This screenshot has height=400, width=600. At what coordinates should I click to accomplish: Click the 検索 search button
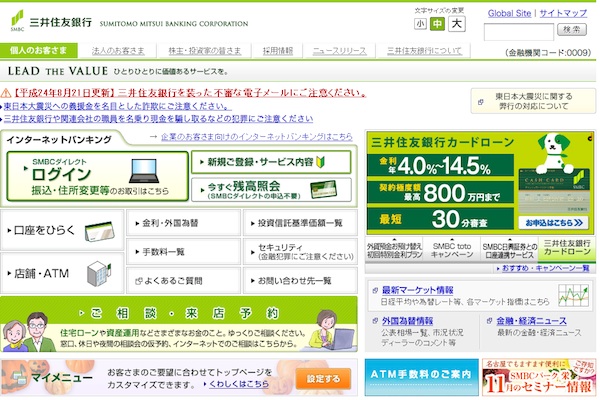[574, 30]
